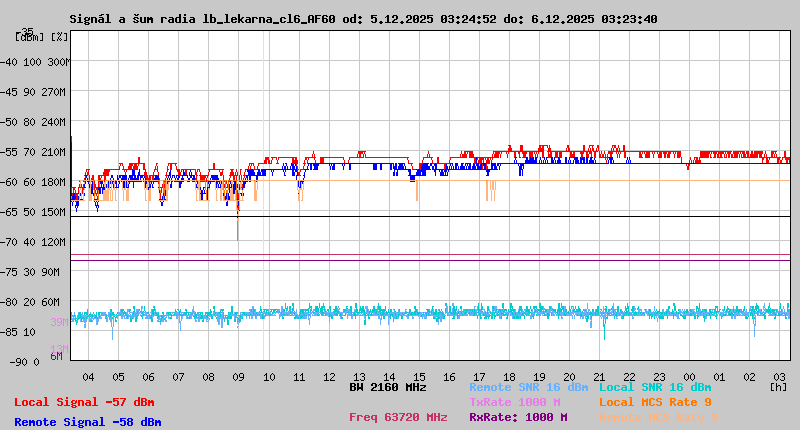Click the [h] hour unit label

point(778,386)
